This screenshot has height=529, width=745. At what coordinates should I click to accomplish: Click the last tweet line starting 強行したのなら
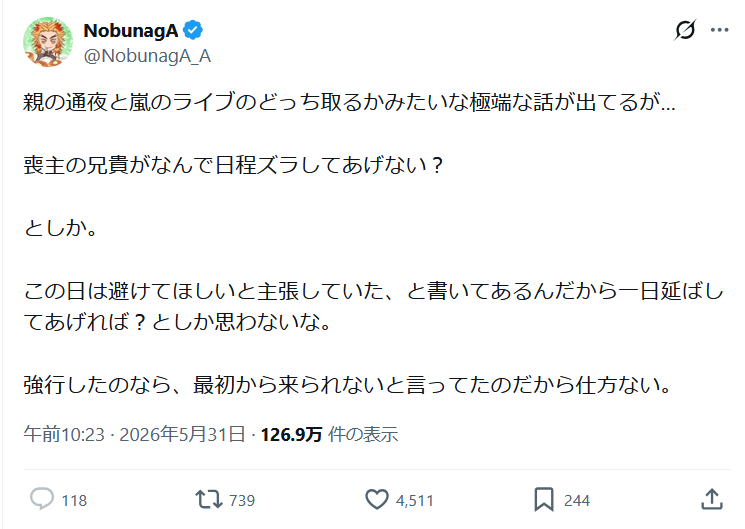coord(347,385)
